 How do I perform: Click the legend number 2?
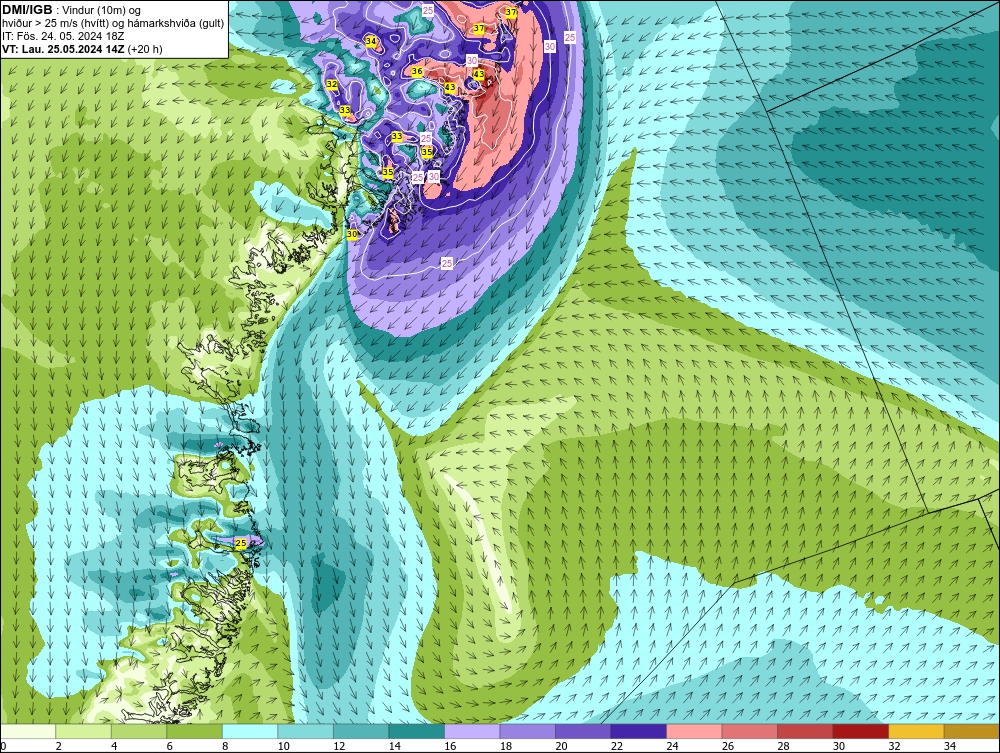[59, 746]
